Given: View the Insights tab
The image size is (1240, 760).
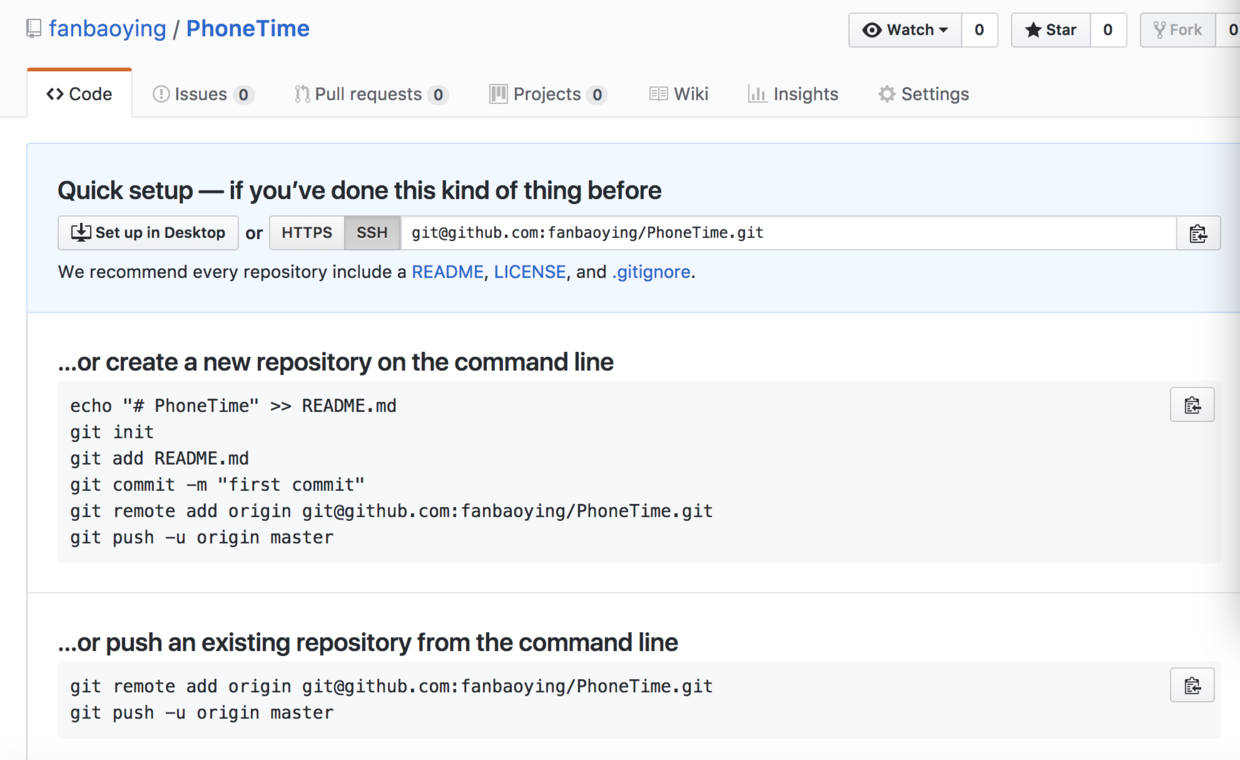Looking at the screenshot, I should pyautogui.click(x=793, y=94).
